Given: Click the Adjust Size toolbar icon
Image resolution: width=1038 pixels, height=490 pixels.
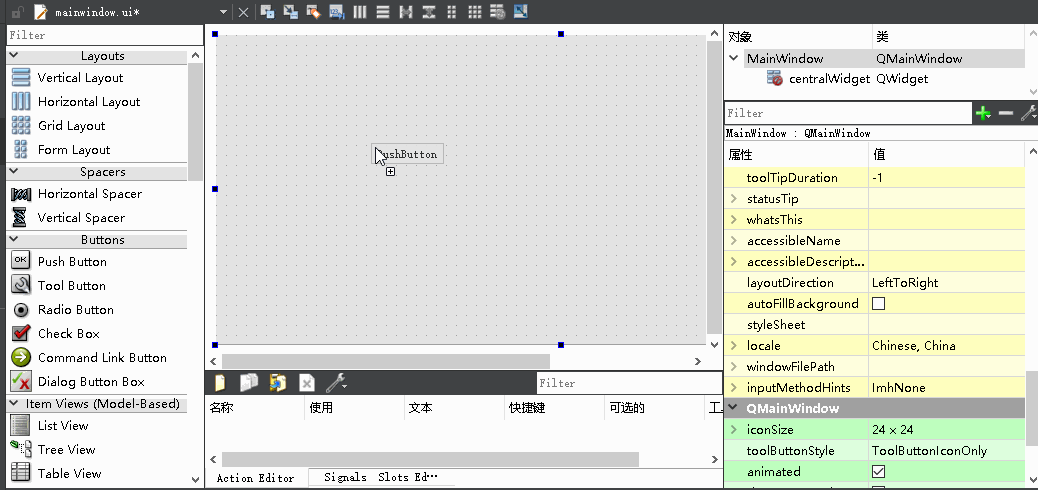Looking at the screenshot, I should pos(521,11).
